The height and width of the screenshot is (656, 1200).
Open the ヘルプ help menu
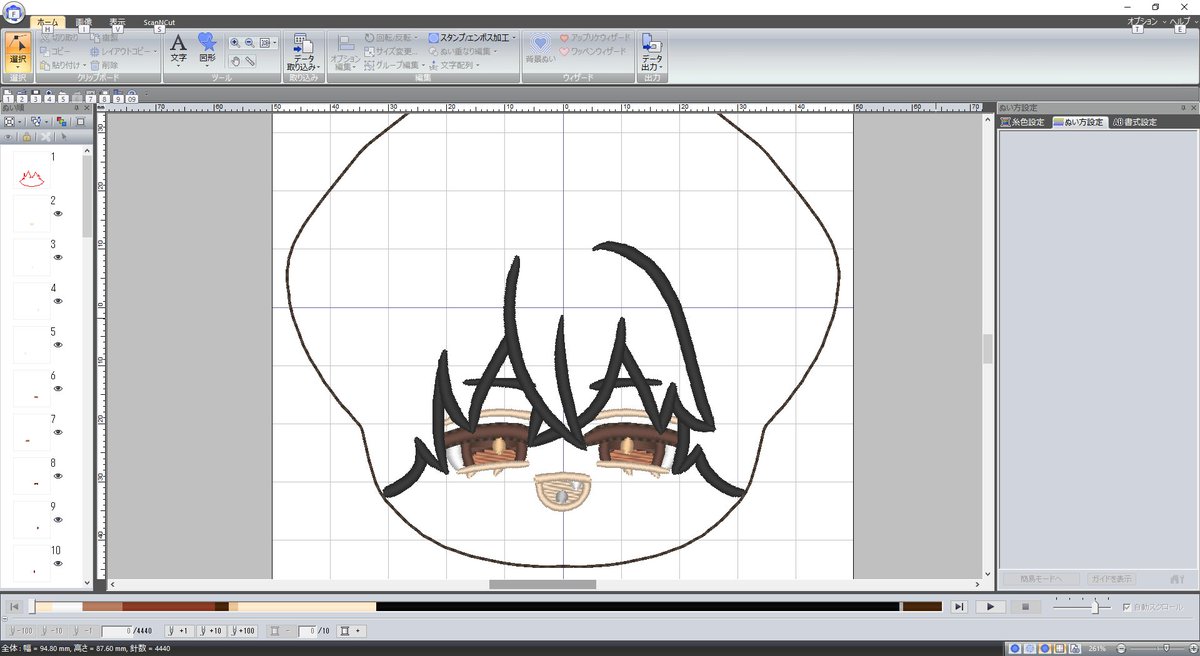(x=1182, y=21)
